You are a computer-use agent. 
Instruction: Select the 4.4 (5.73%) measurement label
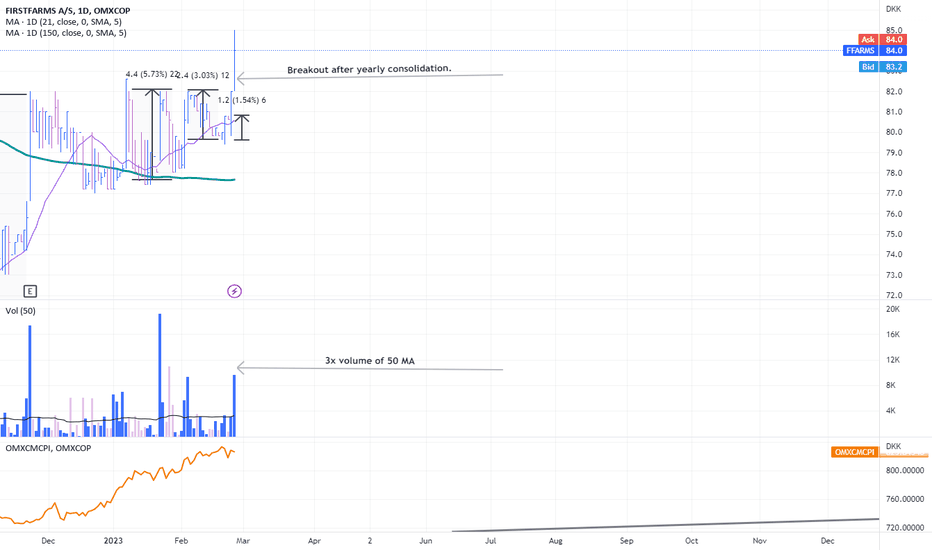(x=152, y=74)
